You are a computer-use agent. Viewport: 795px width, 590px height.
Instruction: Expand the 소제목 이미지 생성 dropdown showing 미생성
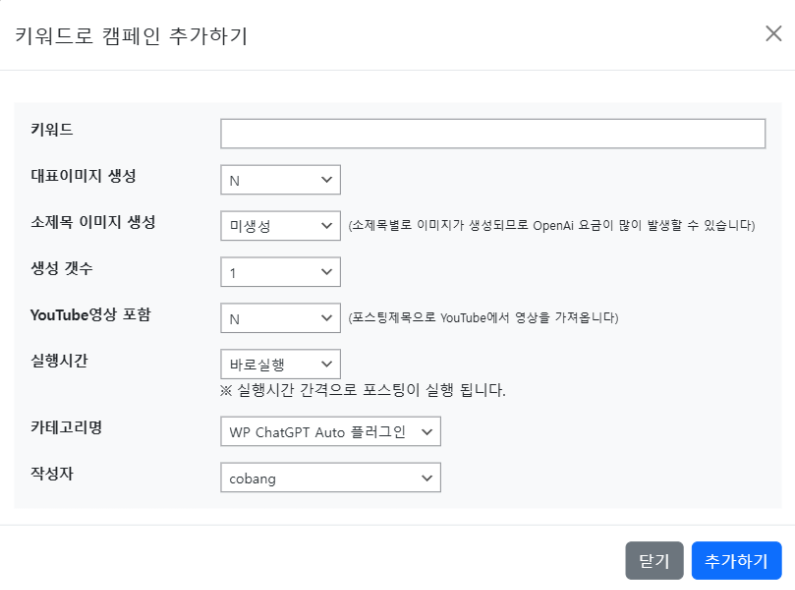pos(280,226)
